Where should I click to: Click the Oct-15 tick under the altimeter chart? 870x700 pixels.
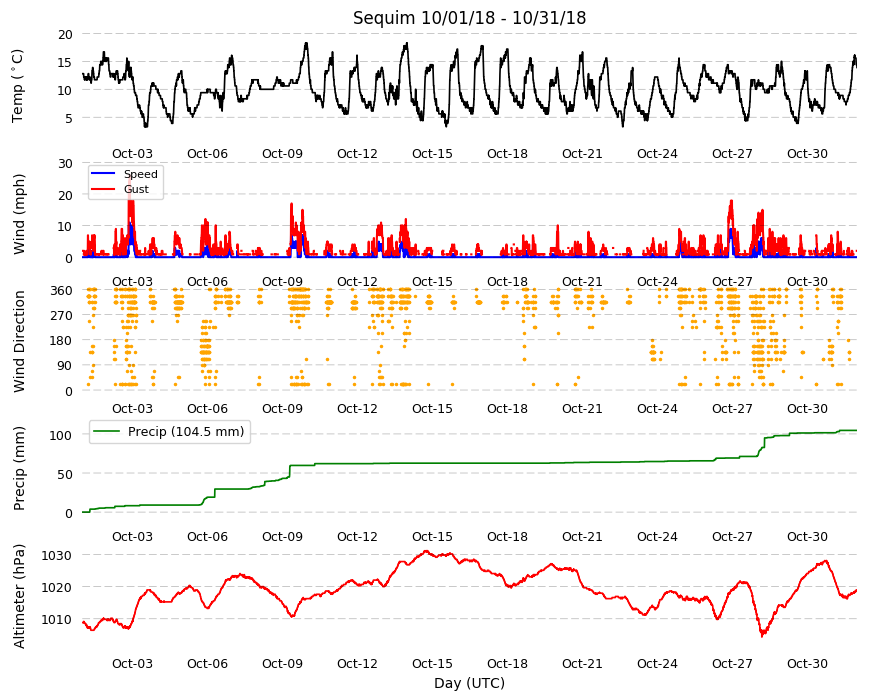tap(432, 663)
